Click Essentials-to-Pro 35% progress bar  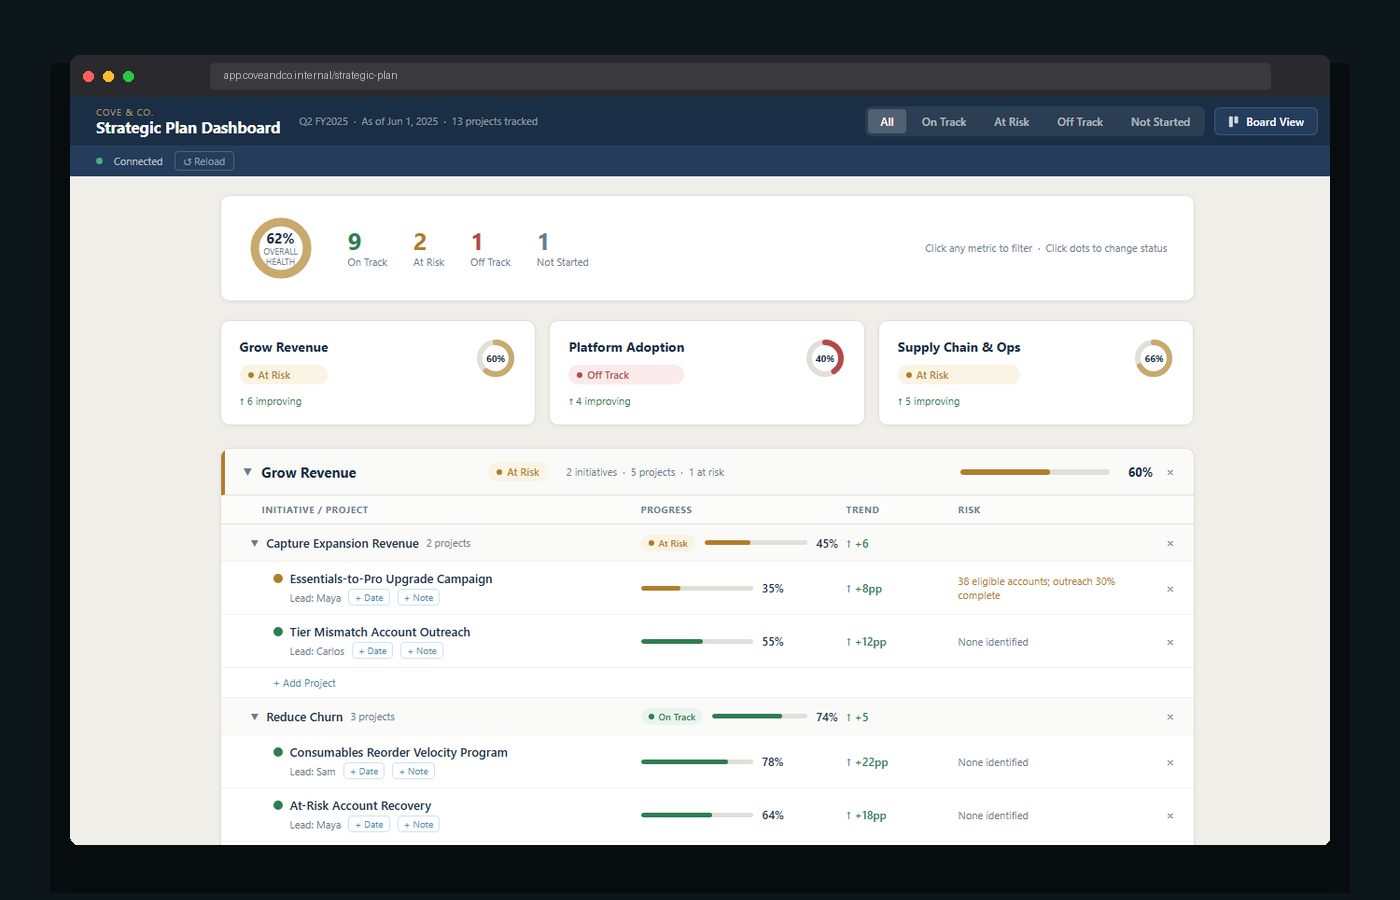click(x=697, y=589)
